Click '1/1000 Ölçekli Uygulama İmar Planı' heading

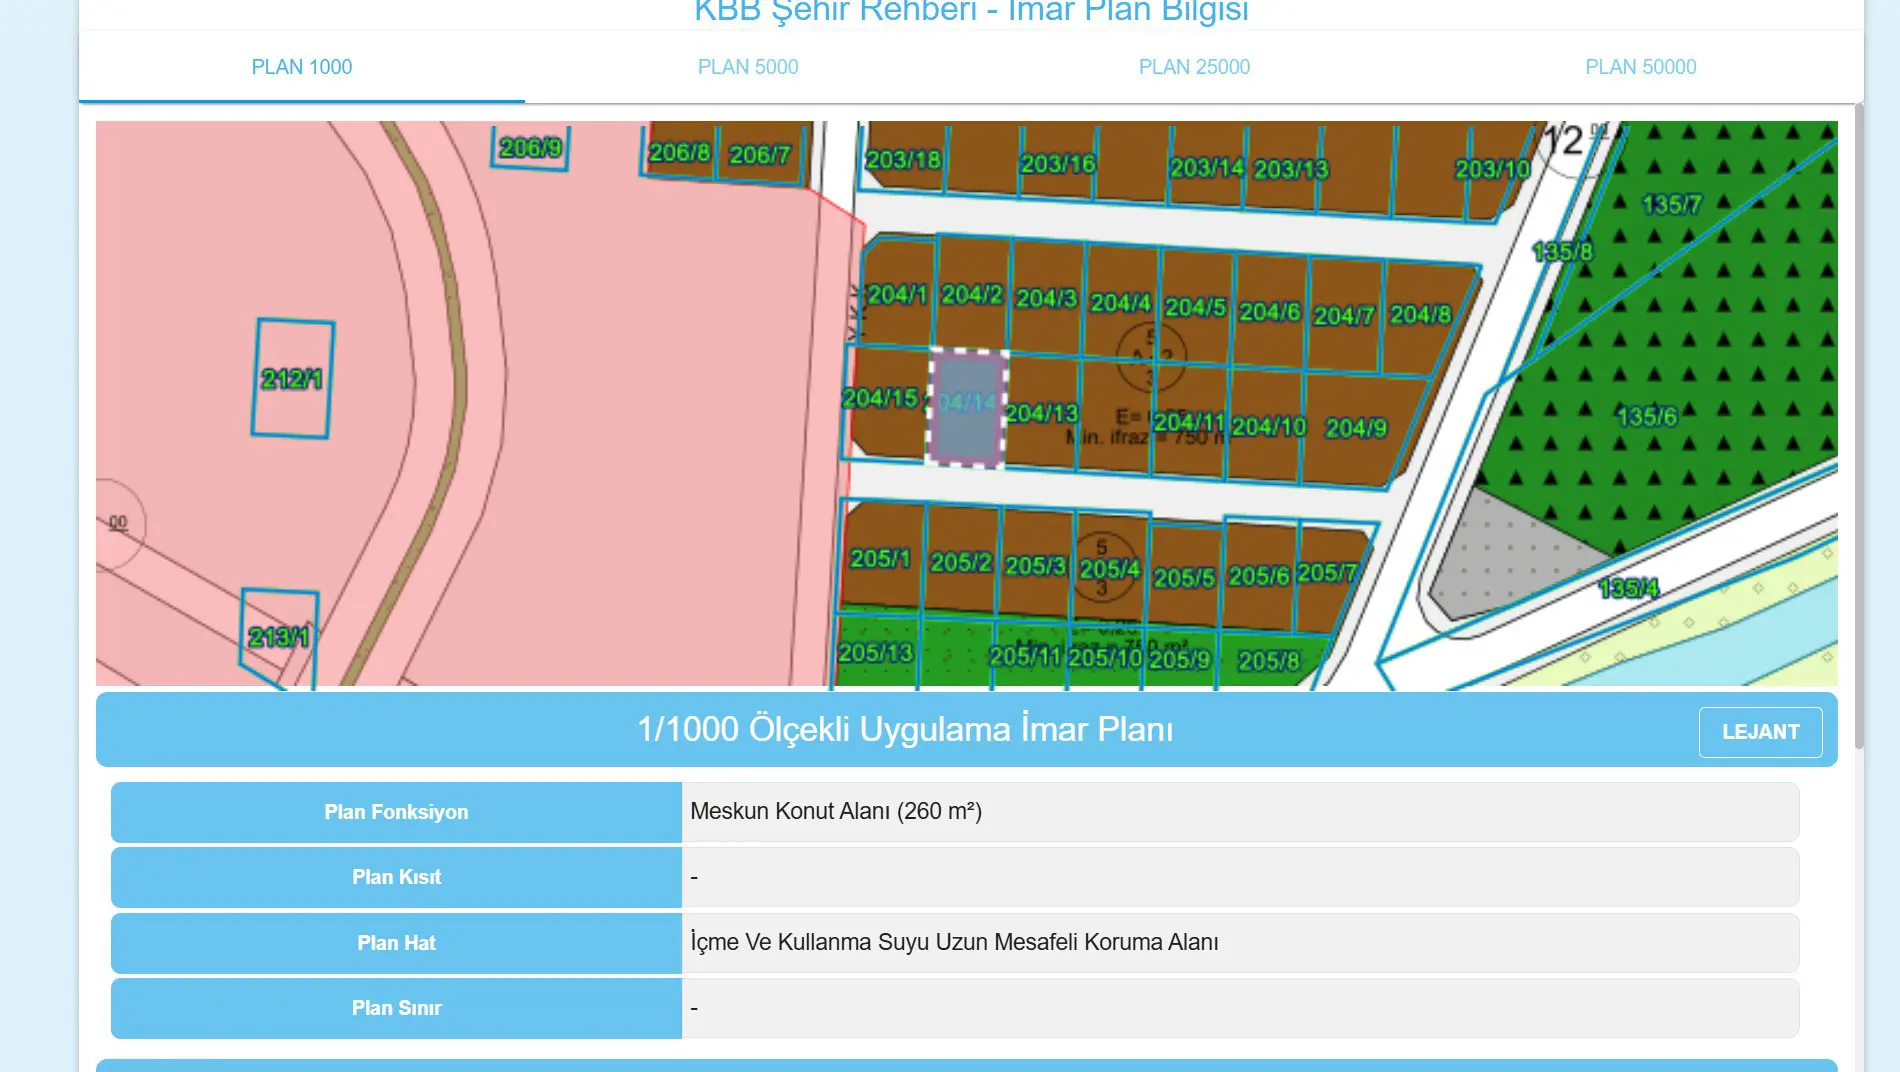(x=905, y=729)
